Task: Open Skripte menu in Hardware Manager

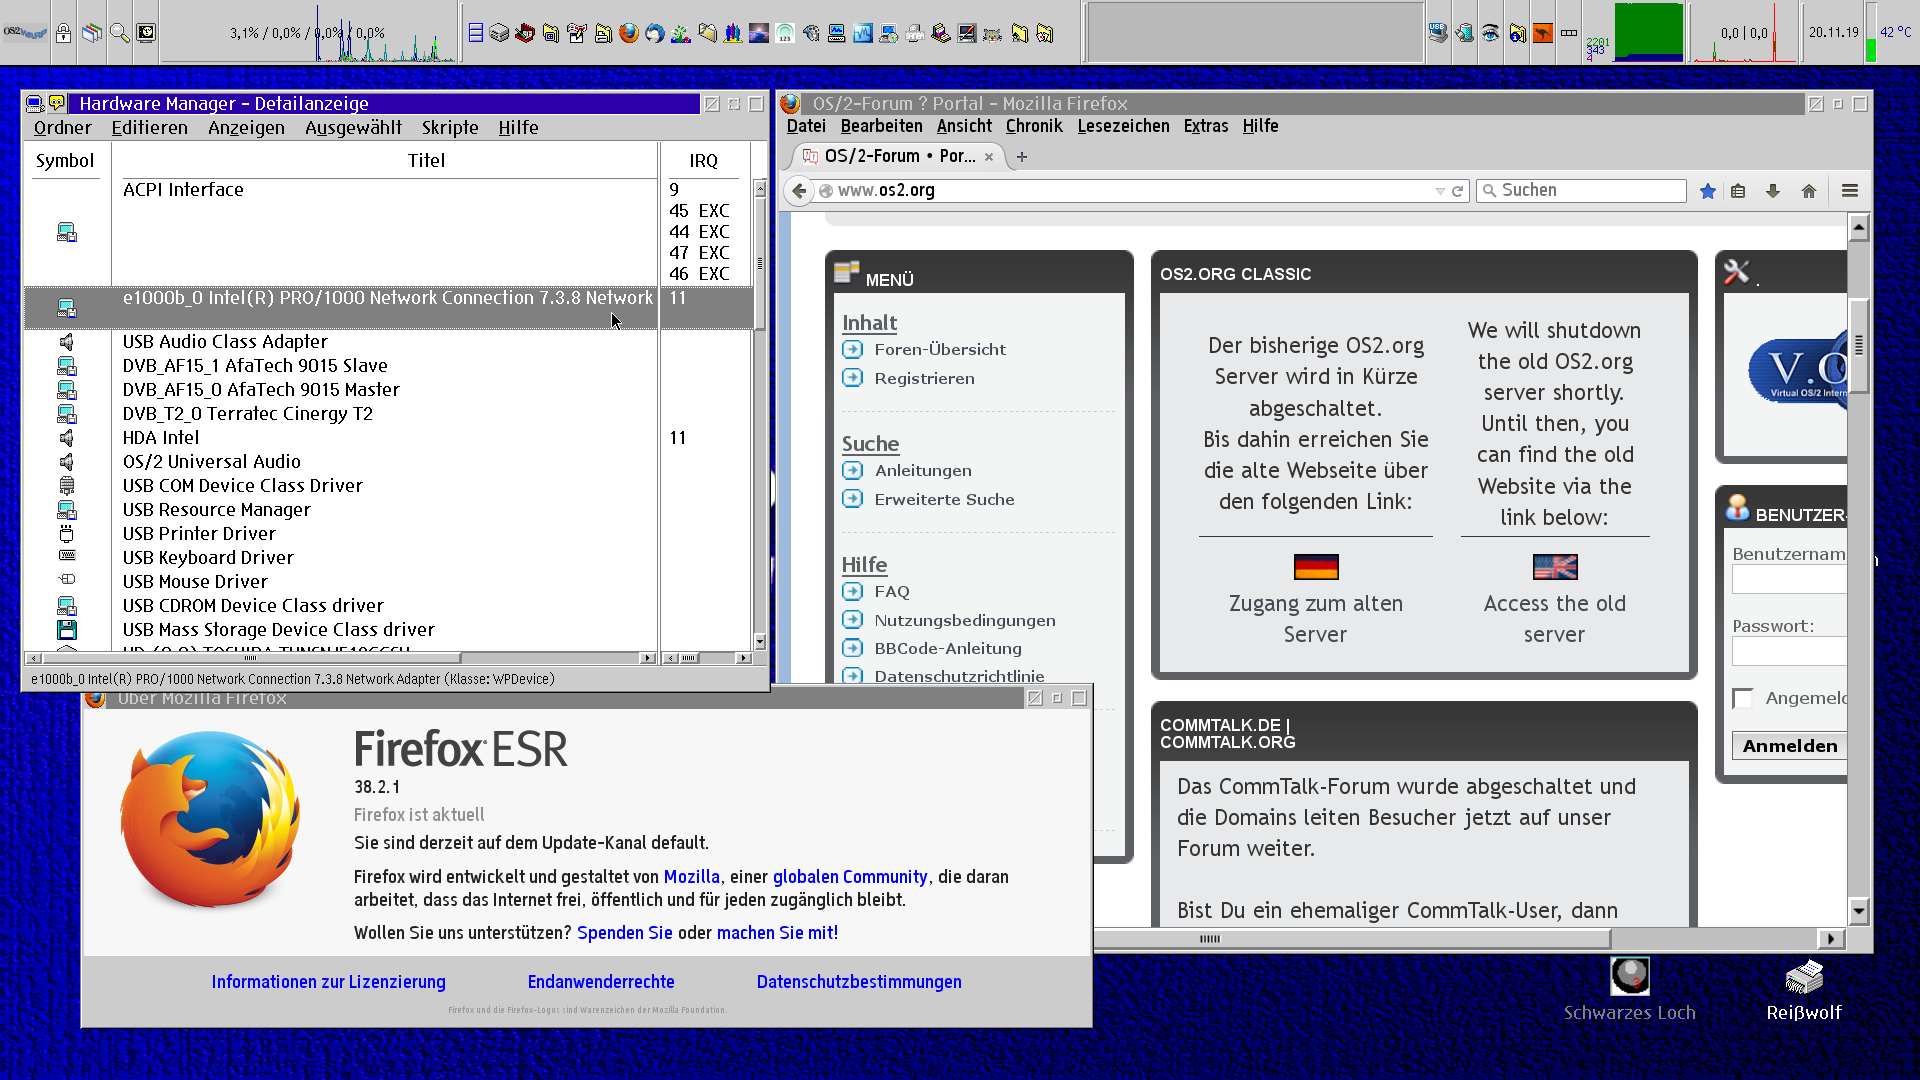Action: (450, 127)
